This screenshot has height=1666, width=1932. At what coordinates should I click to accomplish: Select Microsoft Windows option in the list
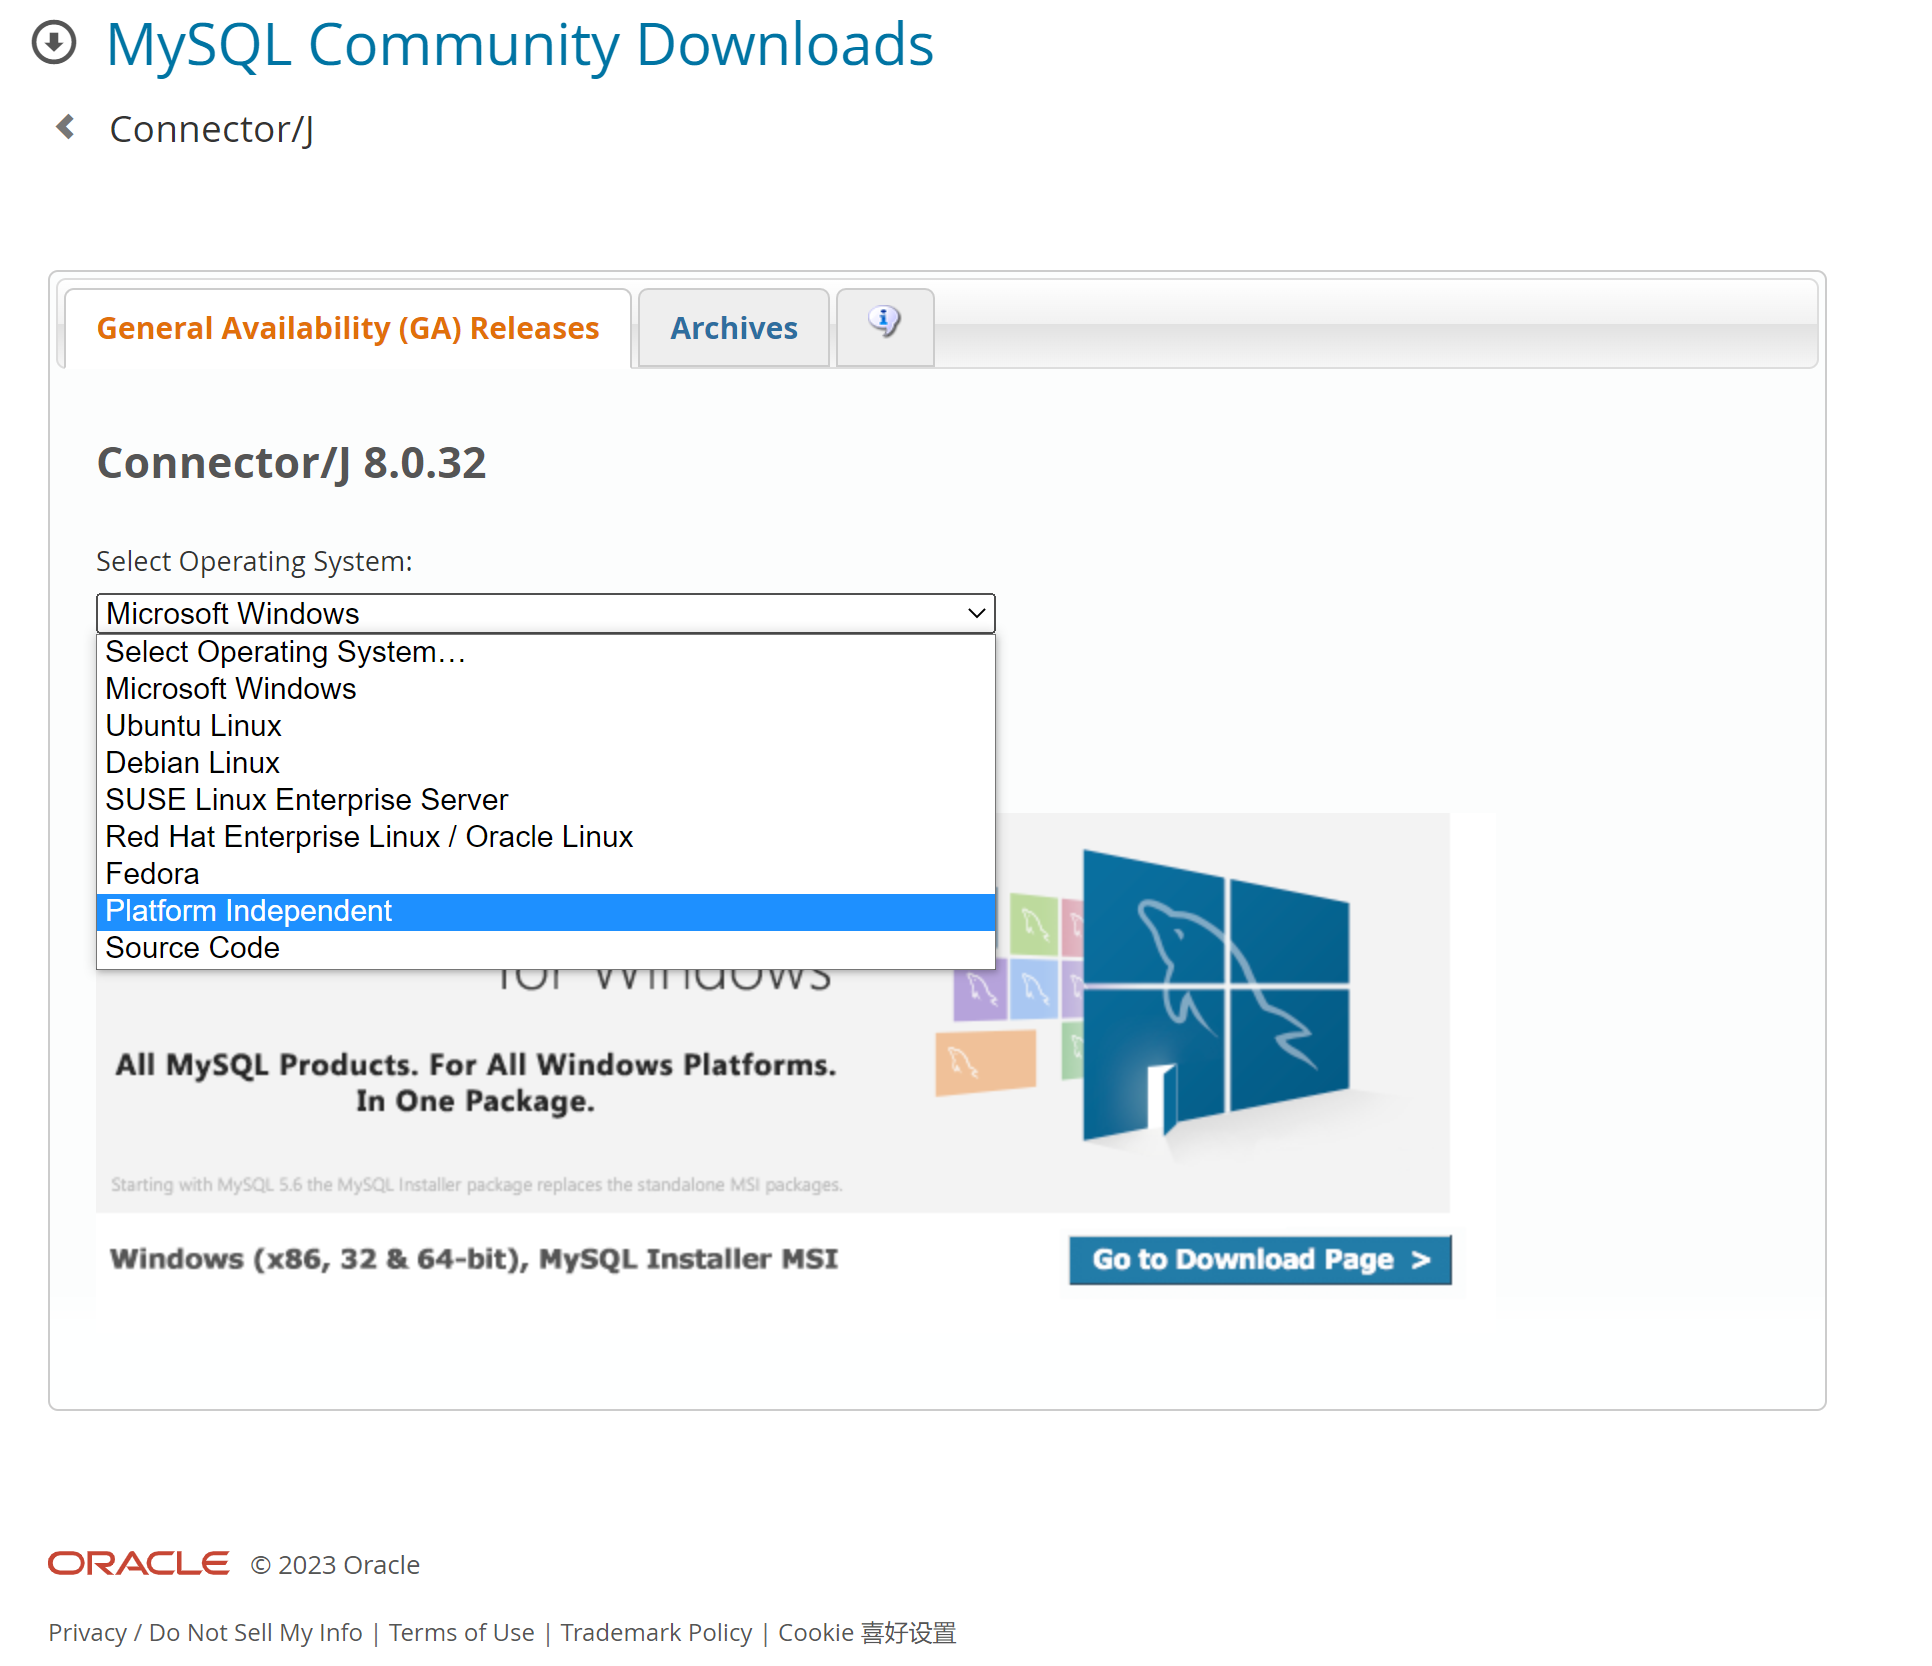coord(546,689)
